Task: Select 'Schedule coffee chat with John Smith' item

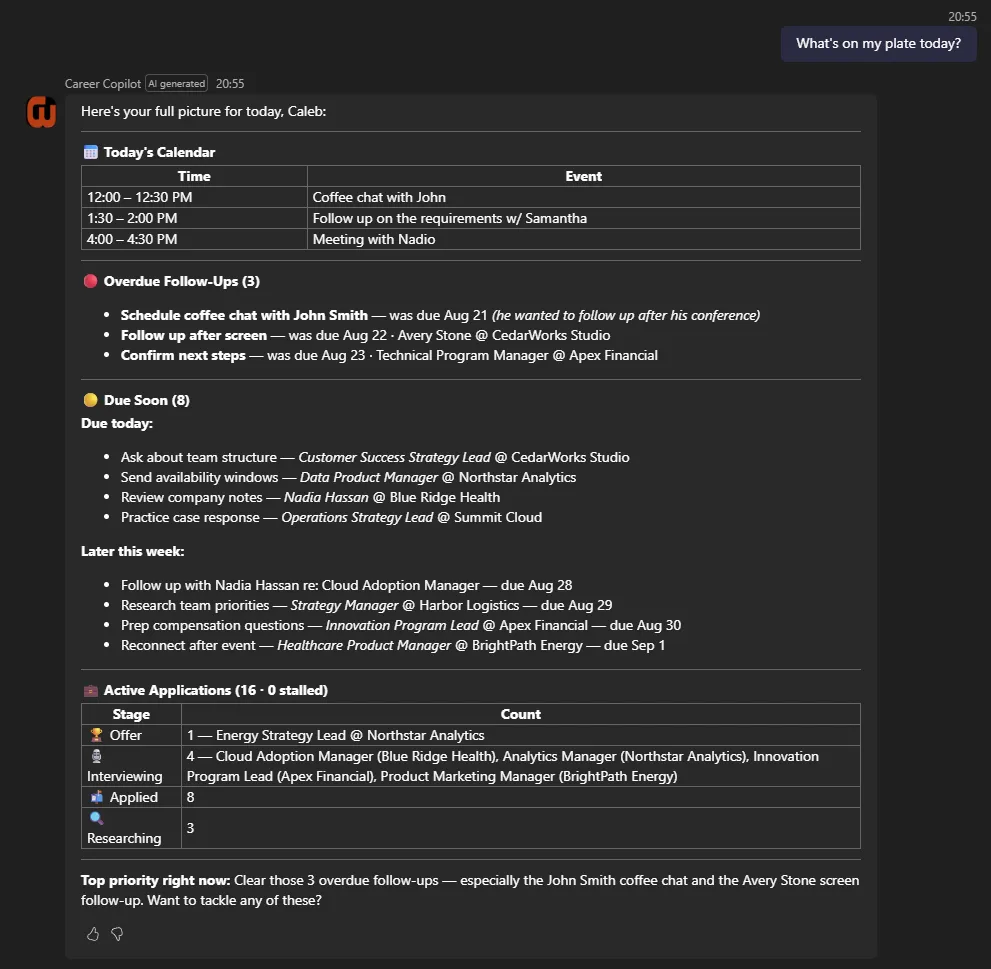Action: coord(440,315)
